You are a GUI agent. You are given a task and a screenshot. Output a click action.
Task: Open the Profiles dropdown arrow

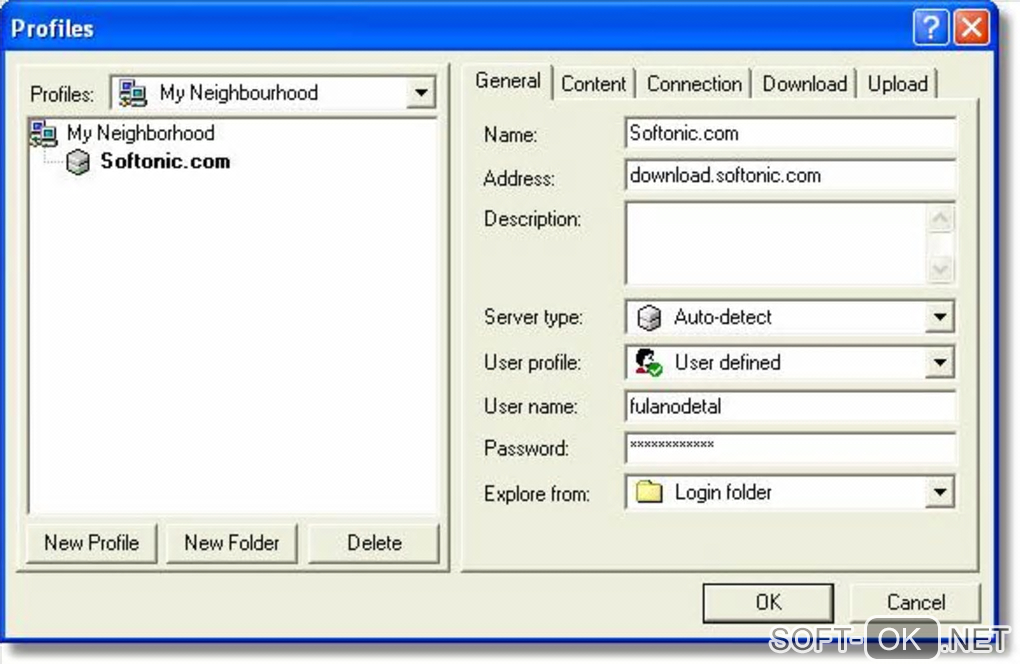coord(421,93)
